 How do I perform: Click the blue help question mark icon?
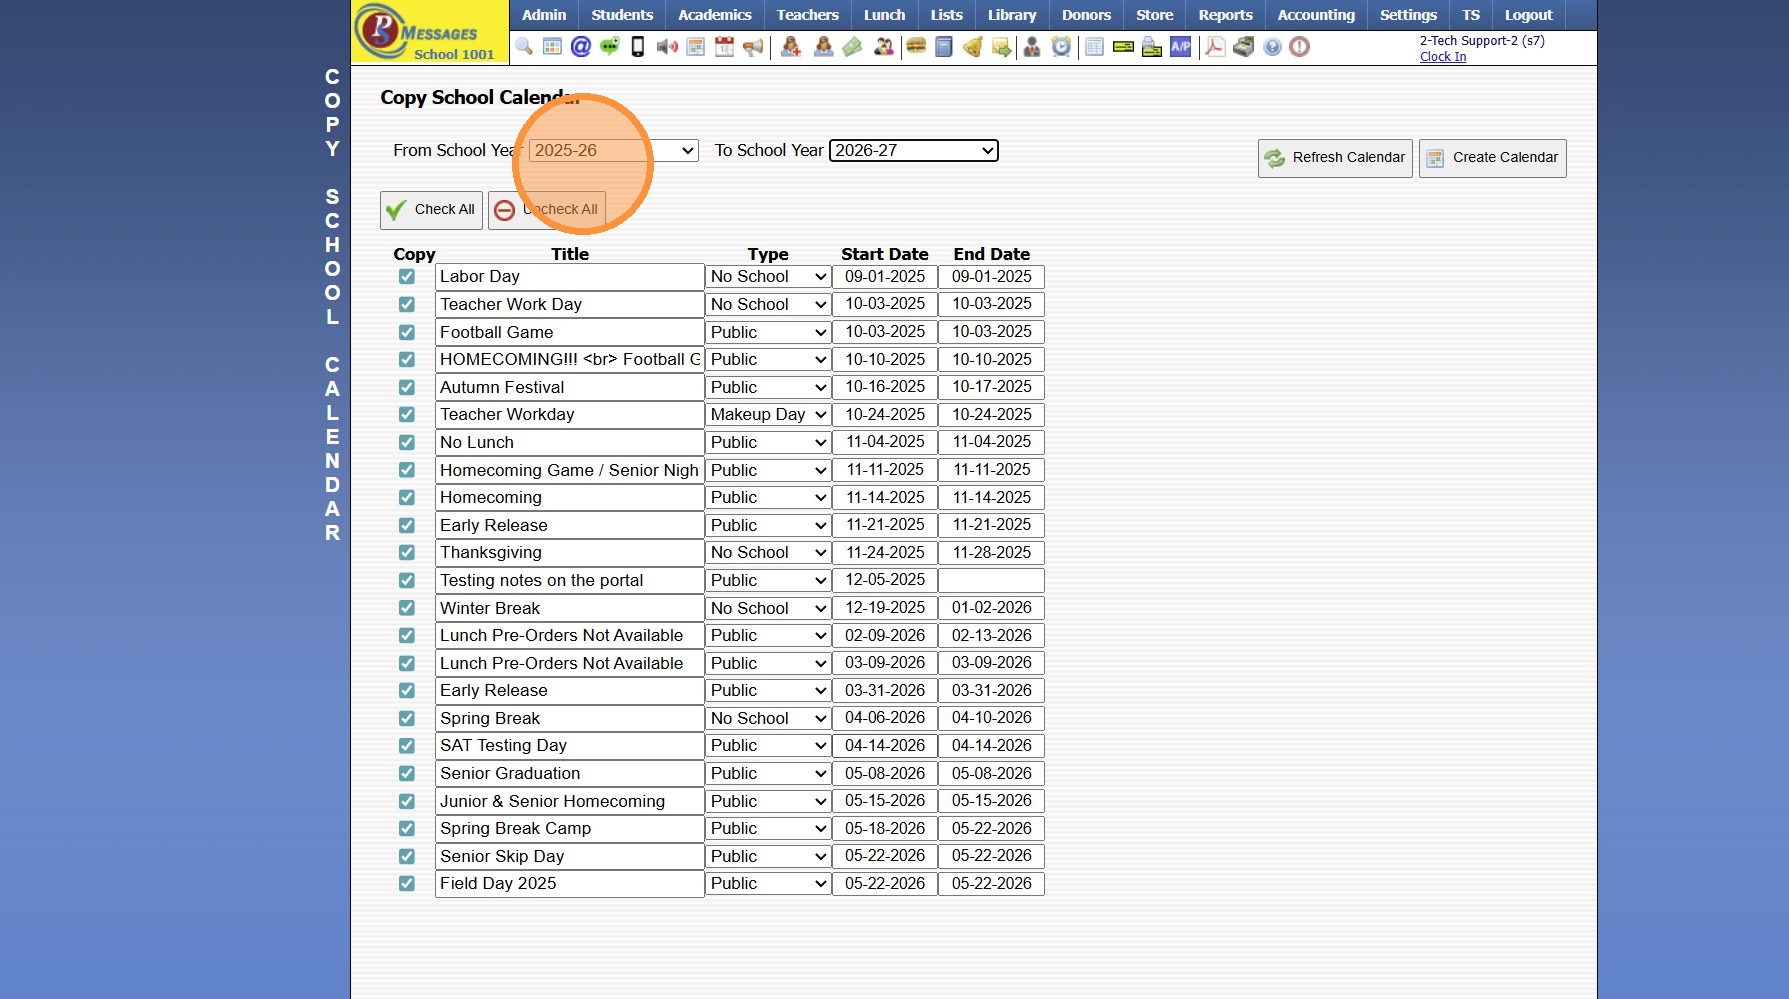[x=1272, y=47]
